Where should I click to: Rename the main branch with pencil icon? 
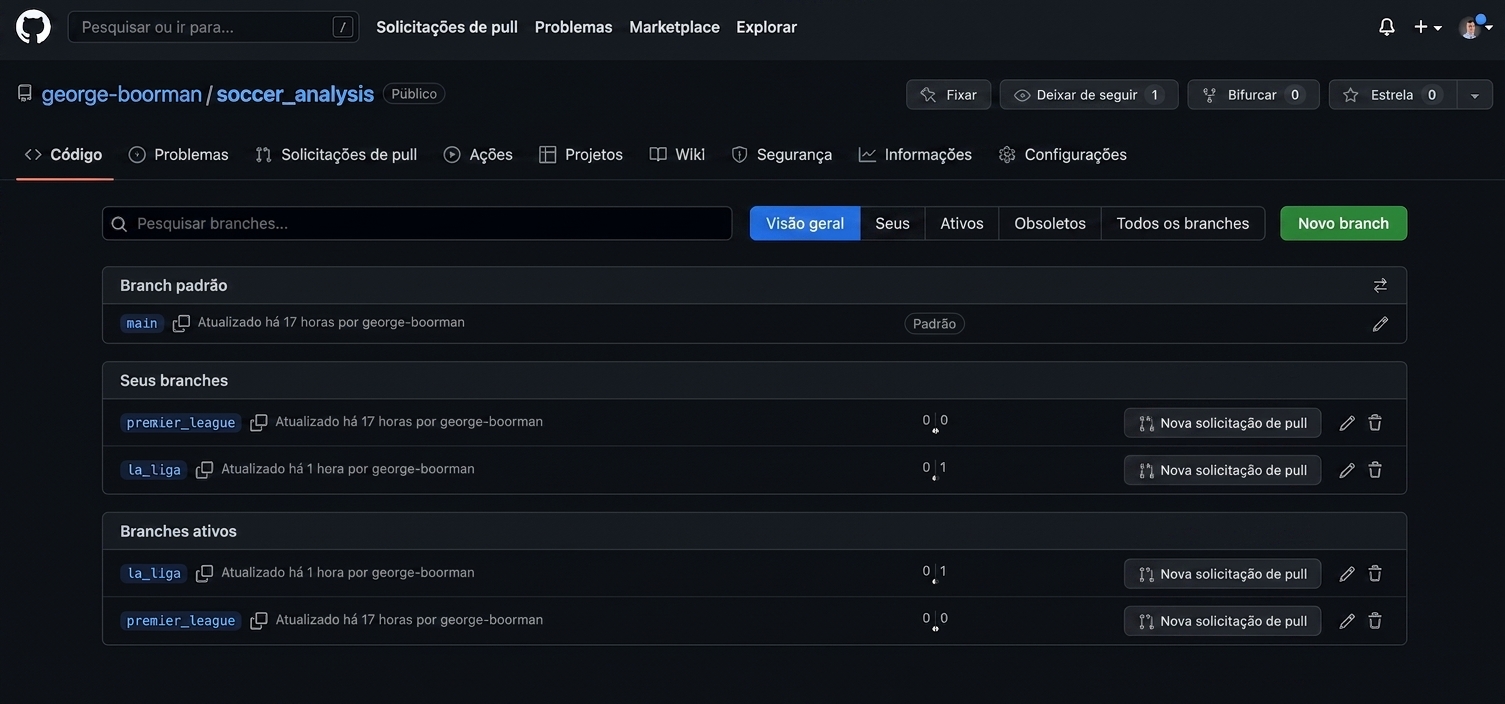point(1380,324)
